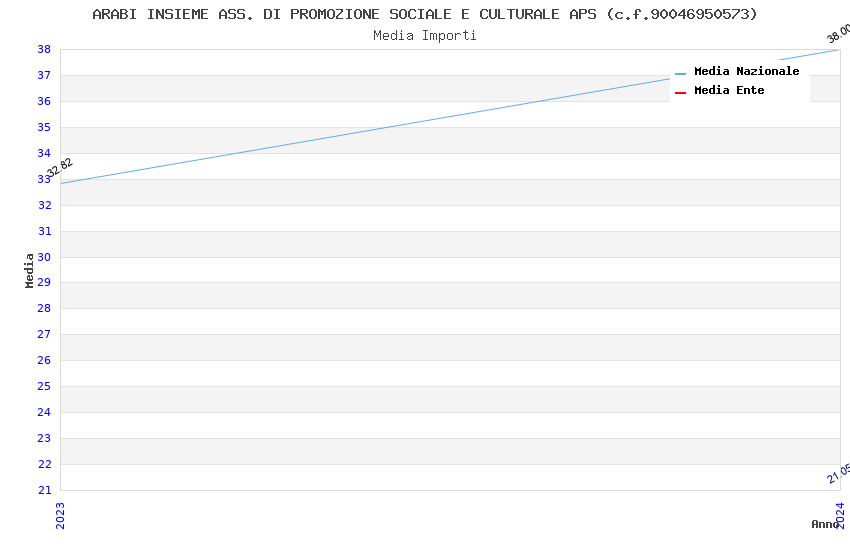Click the 2023 x-axis label
The height and width of the screenshot is (550, 850).
coord(60,515)
